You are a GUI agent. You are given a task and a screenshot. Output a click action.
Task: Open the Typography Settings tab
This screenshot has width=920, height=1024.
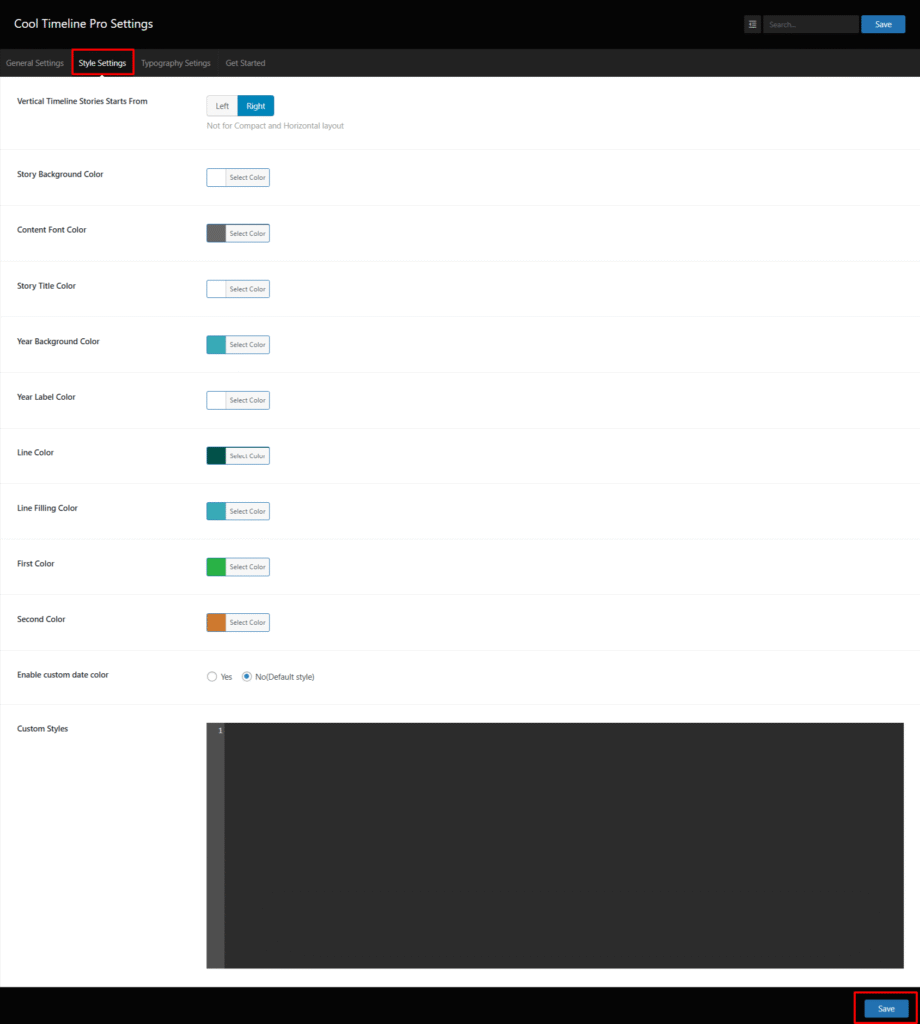(x=176, y=62)
